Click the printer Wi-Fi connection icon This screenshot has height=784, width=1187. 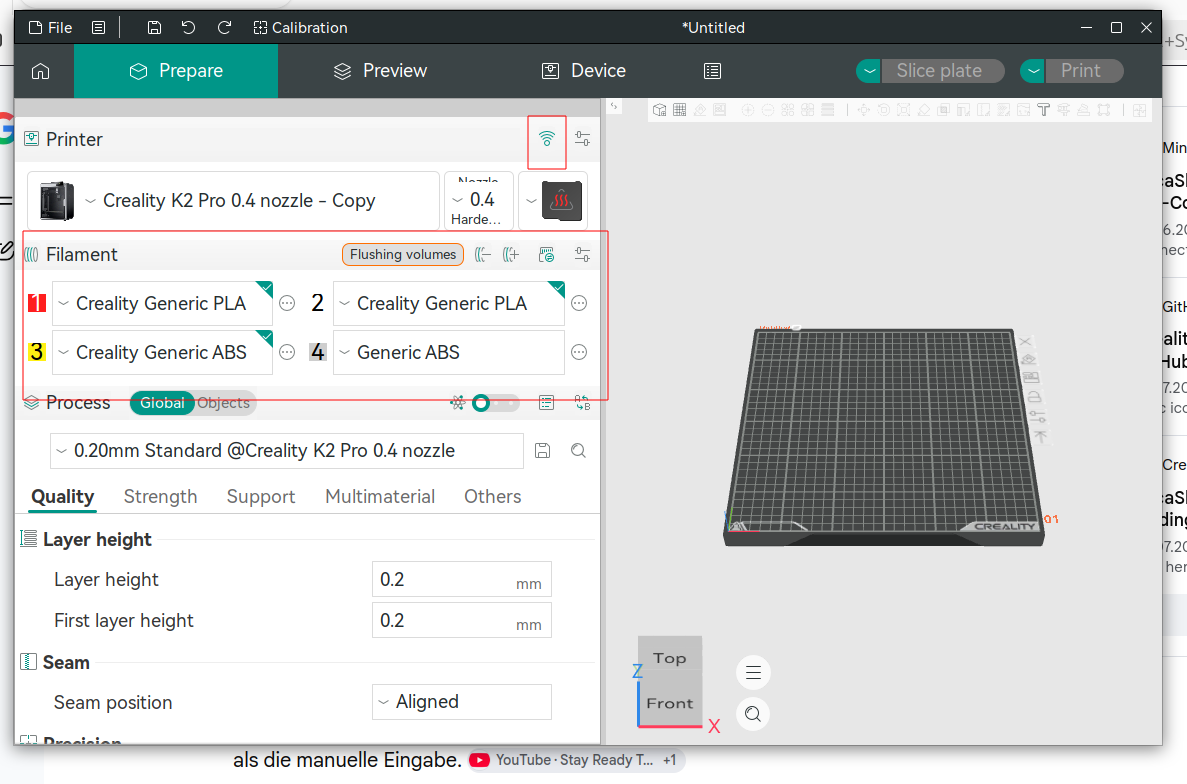547,139
